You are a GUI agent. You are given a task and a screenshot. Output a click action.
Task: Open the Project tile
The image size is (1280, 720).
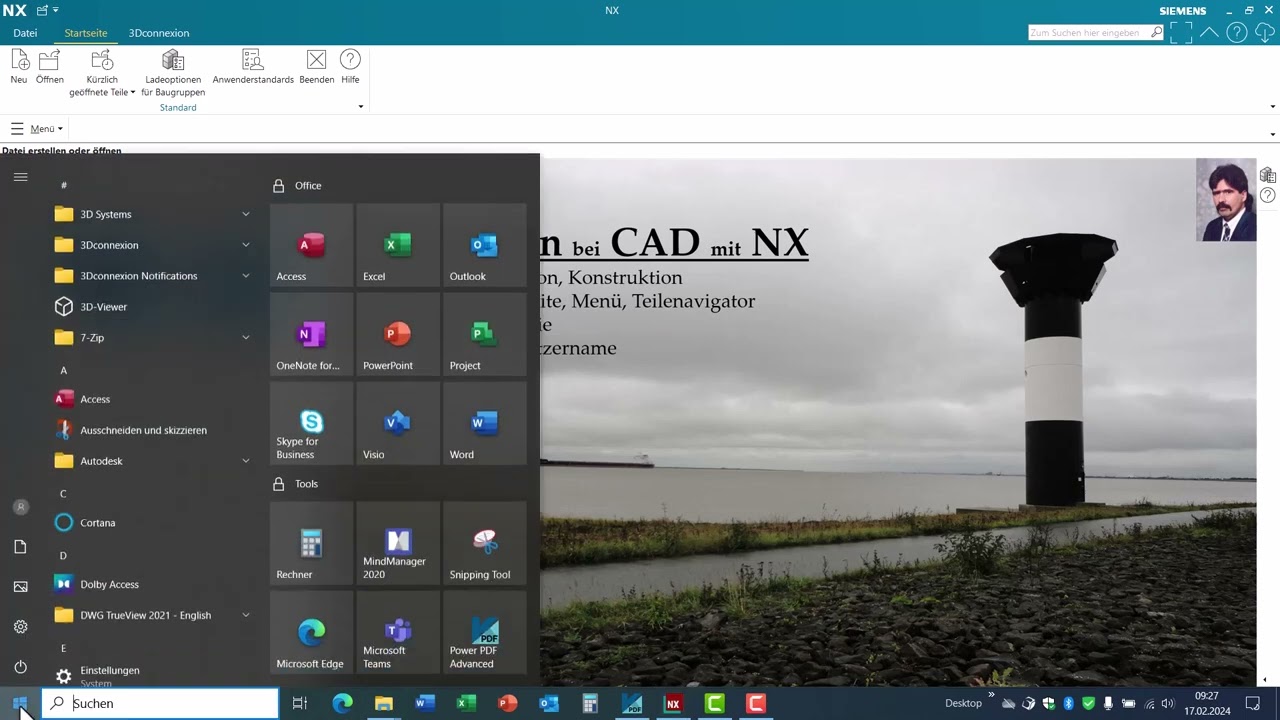point(484,334)
